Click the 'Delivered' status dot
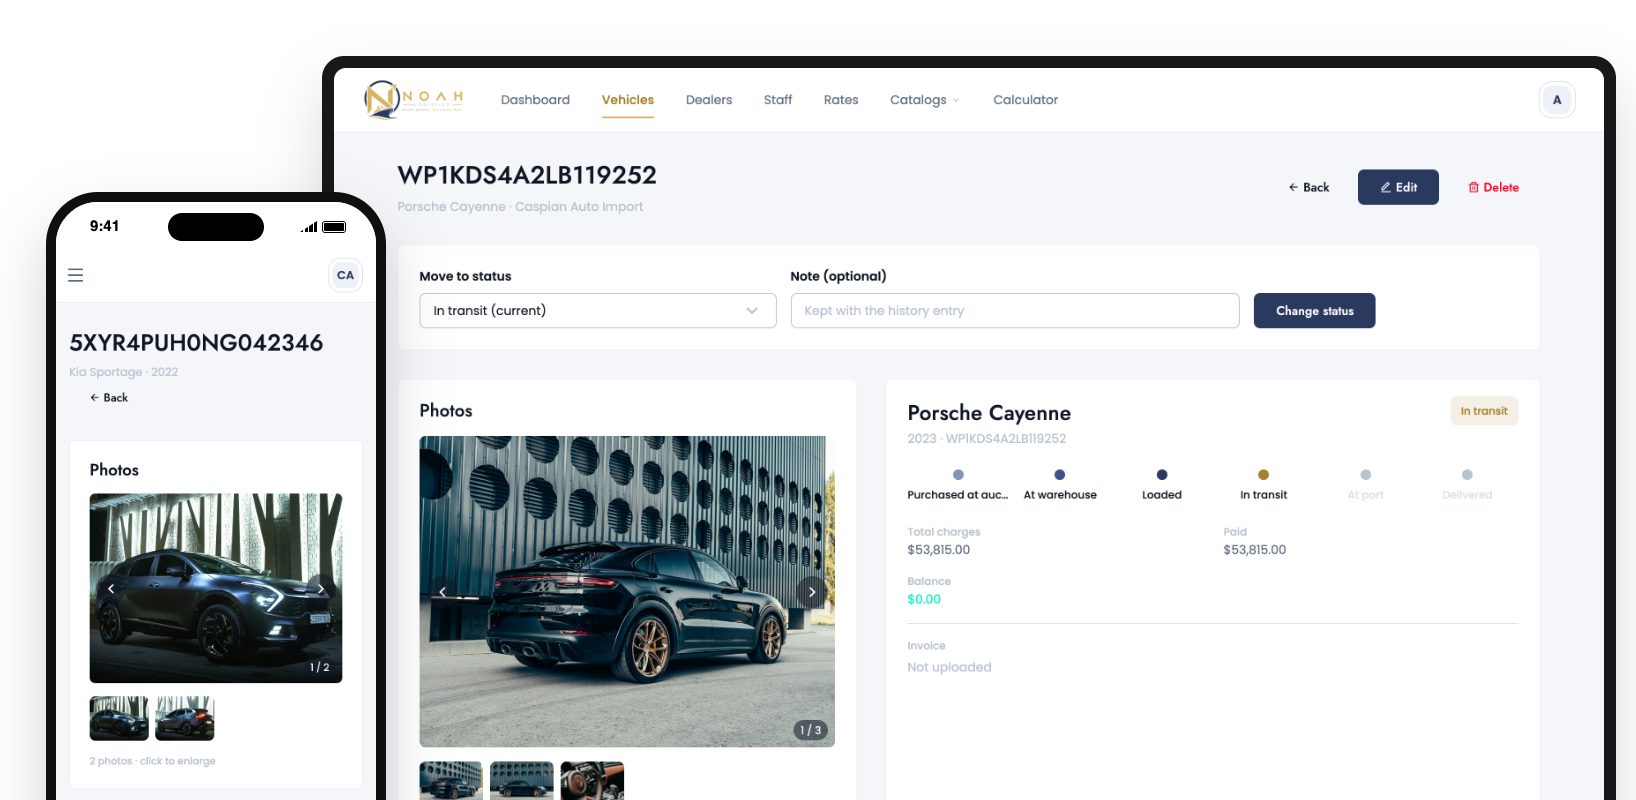 (x=1467, y=475)
